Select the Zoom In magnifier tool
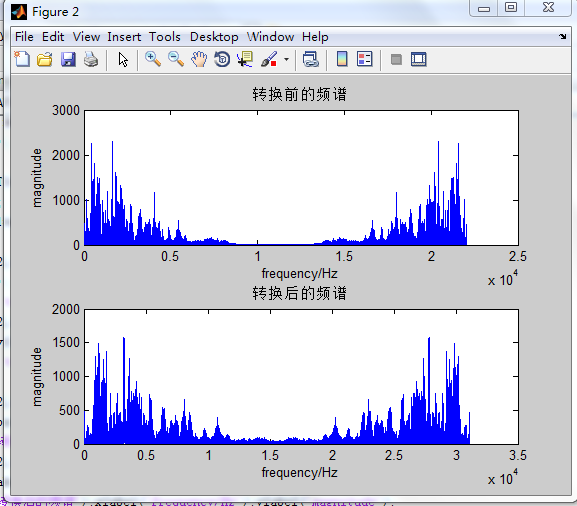The width and height of the screenshot is (577, 506). [153, 59]
